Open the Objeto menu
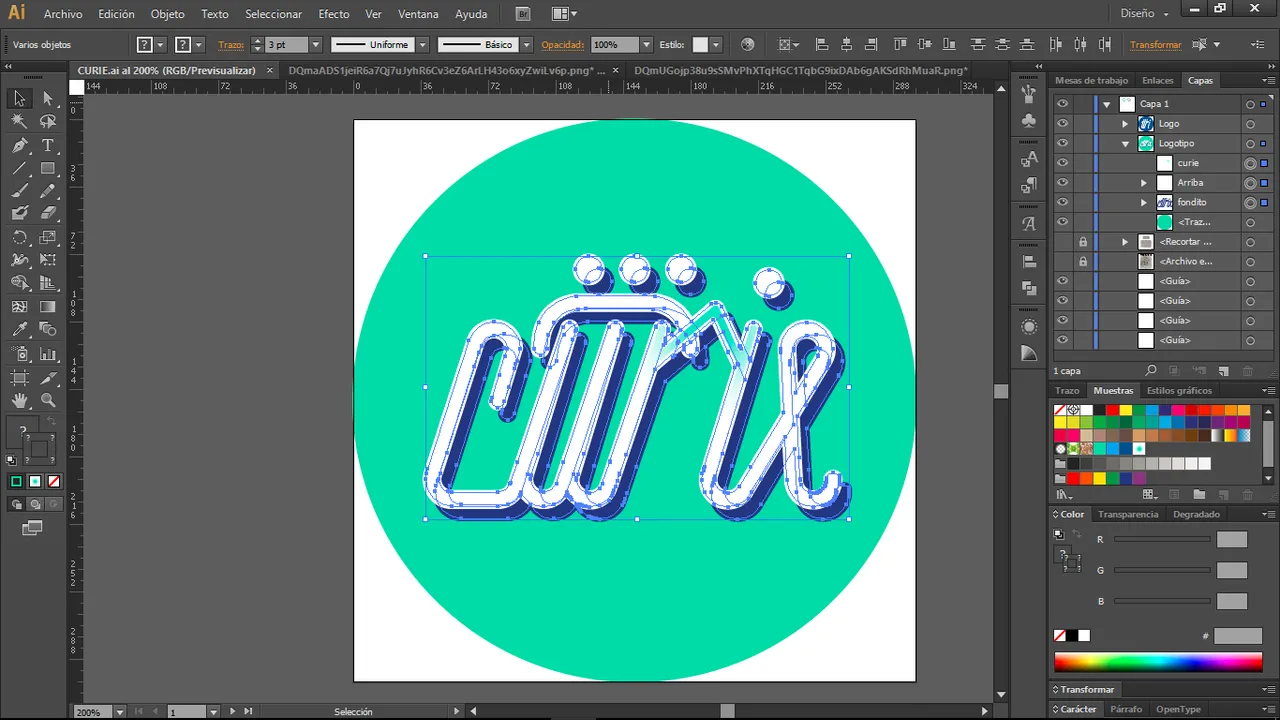 [167, 14]
